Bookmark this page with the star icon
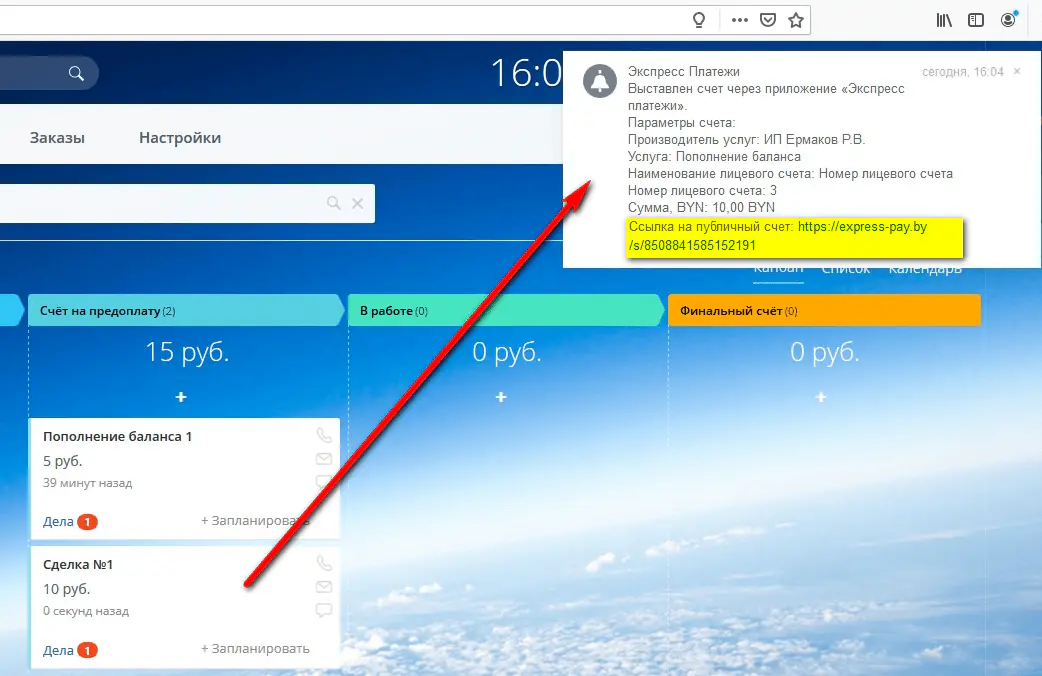1042x676 pixels. tap(795, 20)
